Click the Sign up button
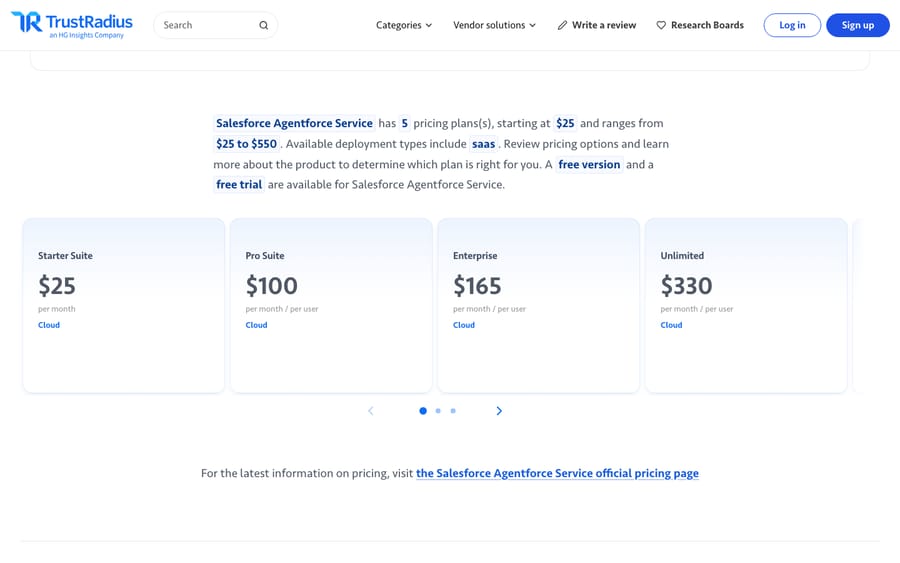Screen dimensions: 900x563 pos(858,25)
